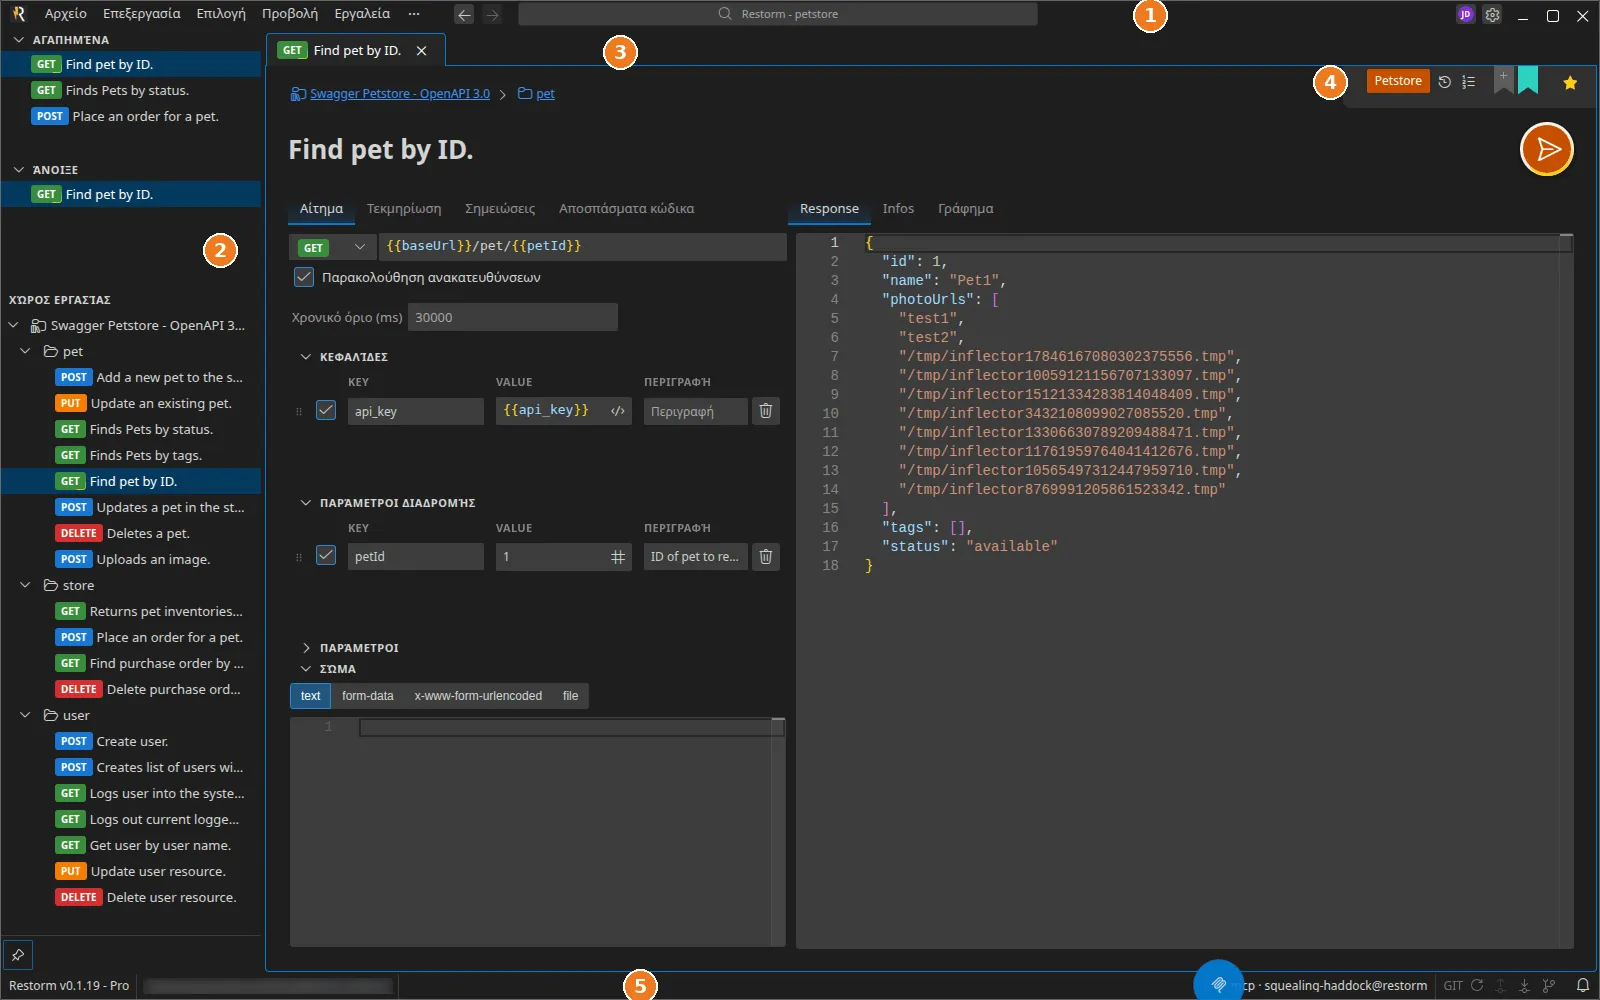Select the file body type
1600x1000 pixels.
(x=570, y=696)
